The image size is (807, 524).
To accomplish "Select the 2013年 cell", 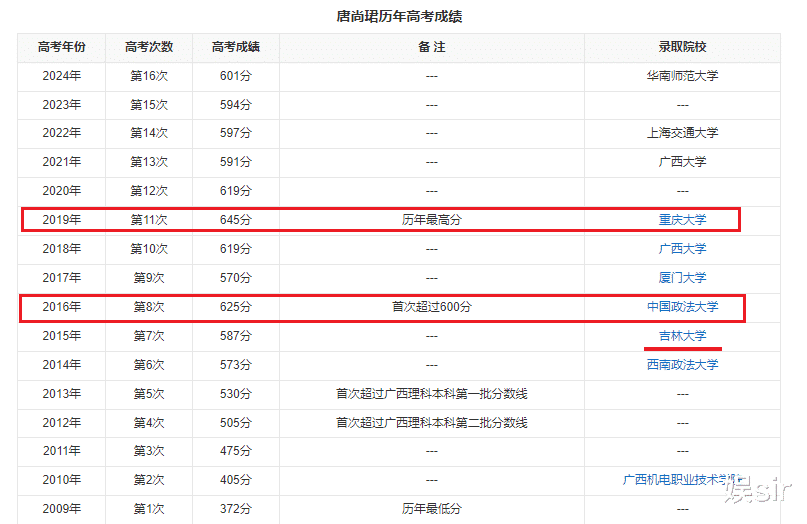I will coord(62,394).
